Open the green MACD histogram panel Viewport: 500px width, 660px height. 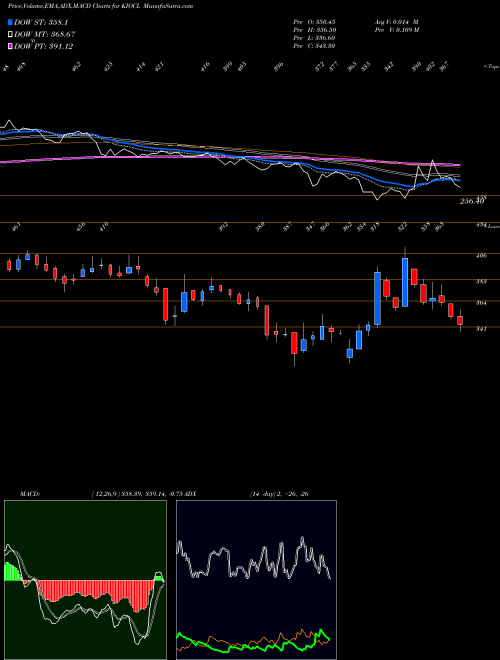[85, 580]
